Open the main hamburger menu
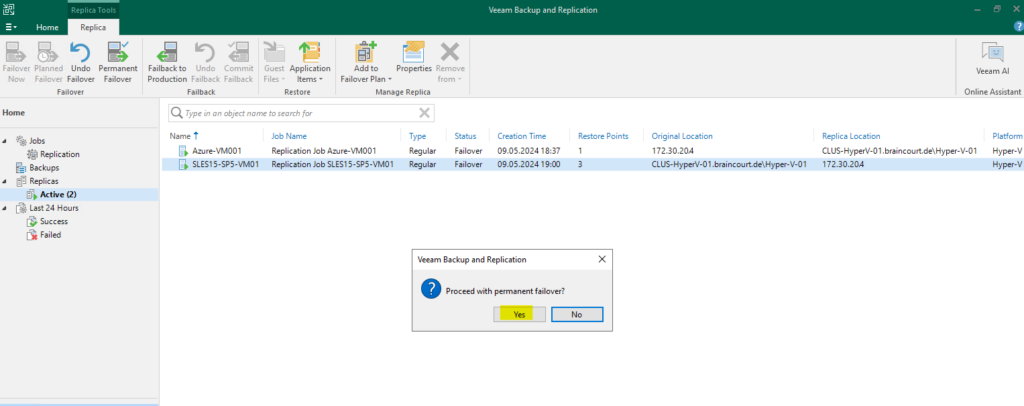1024x406 pixels. (11, 27)
